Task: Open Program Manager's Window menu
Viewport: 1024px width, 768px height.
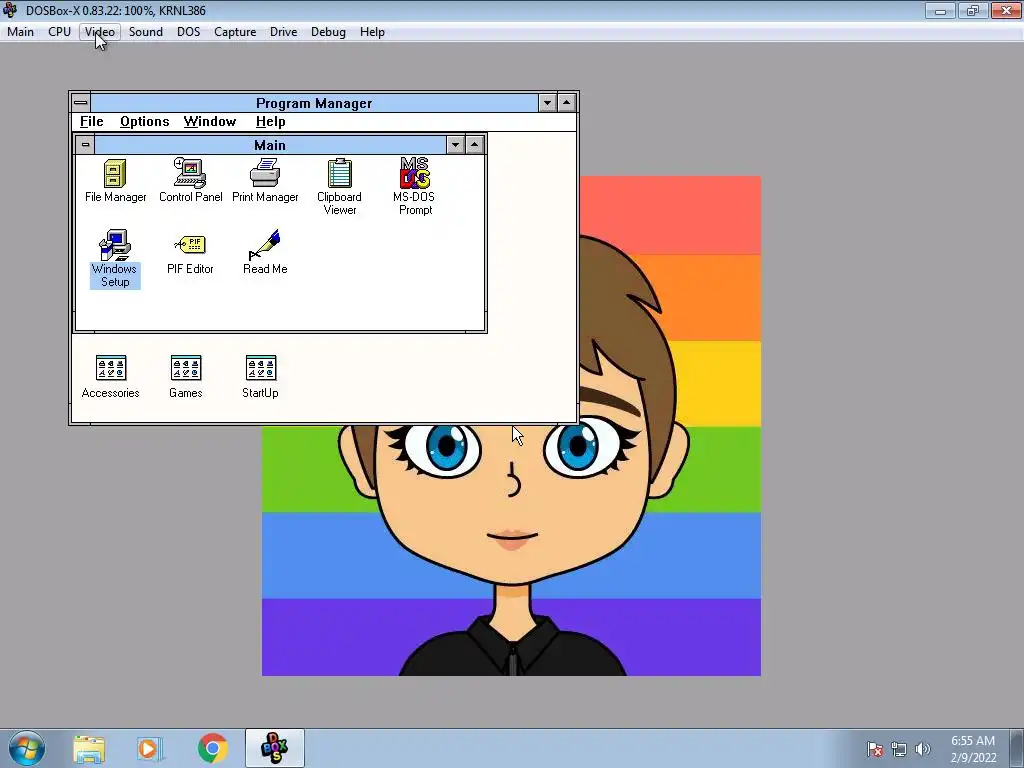Action: [210, 121]
